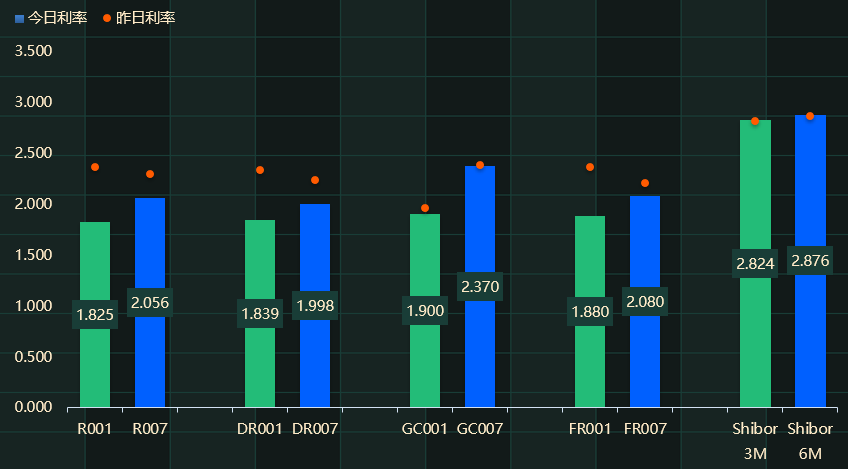Click the 2.500 y-axis tick label
Viewport: 848px width, 469px height.
click(34, 153)
